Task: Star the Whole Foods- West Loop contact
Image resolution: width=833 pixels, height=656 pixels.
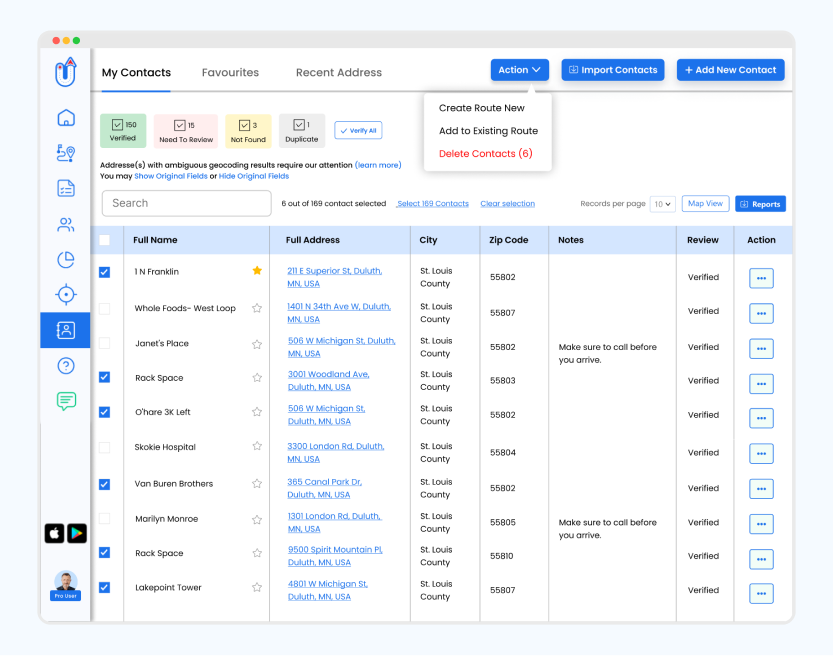Action: [x=257, y=308]
